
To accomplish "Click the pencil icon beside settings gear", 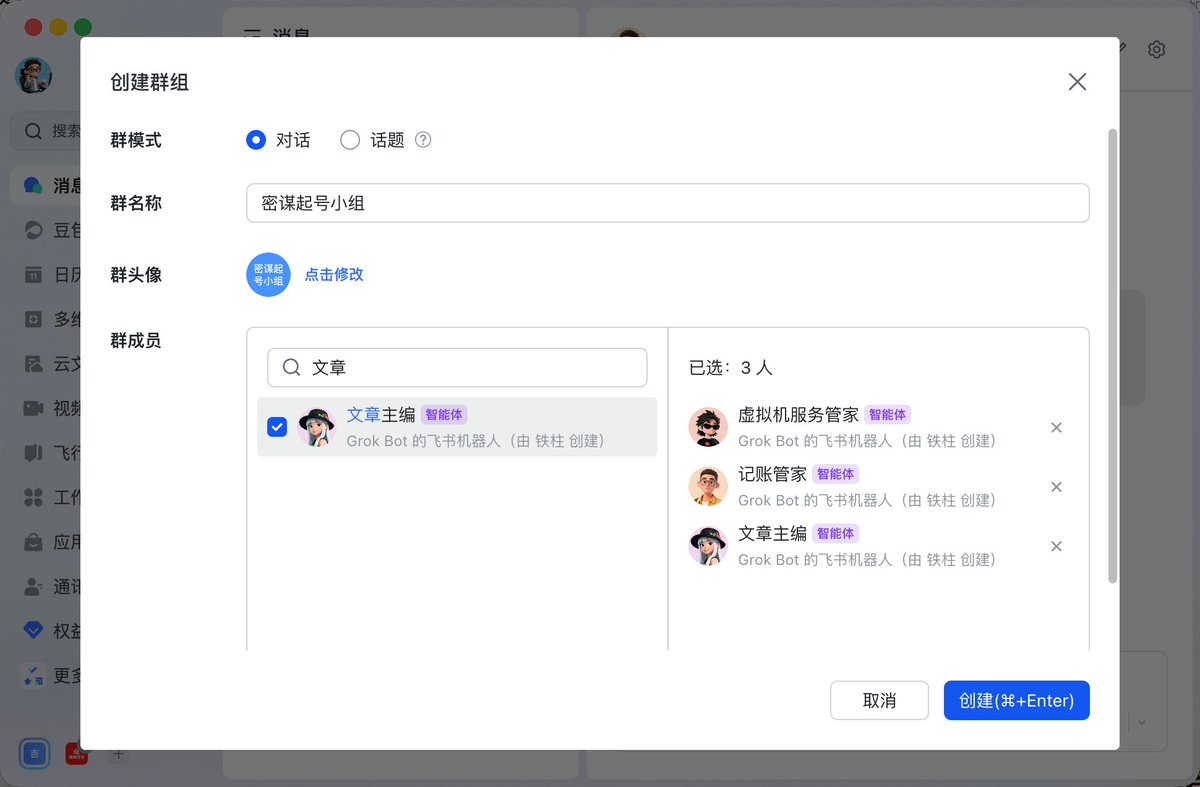I will point(1122,47).
